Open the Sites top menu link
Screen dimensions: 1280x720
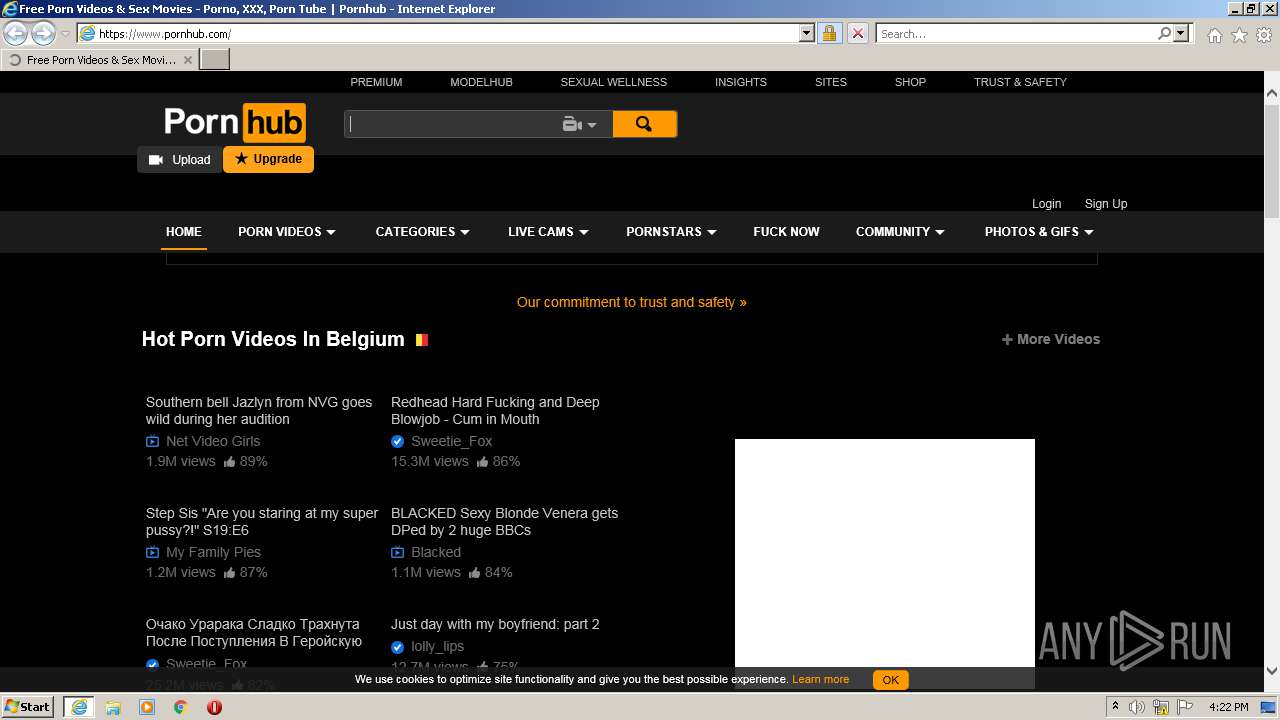831,82
